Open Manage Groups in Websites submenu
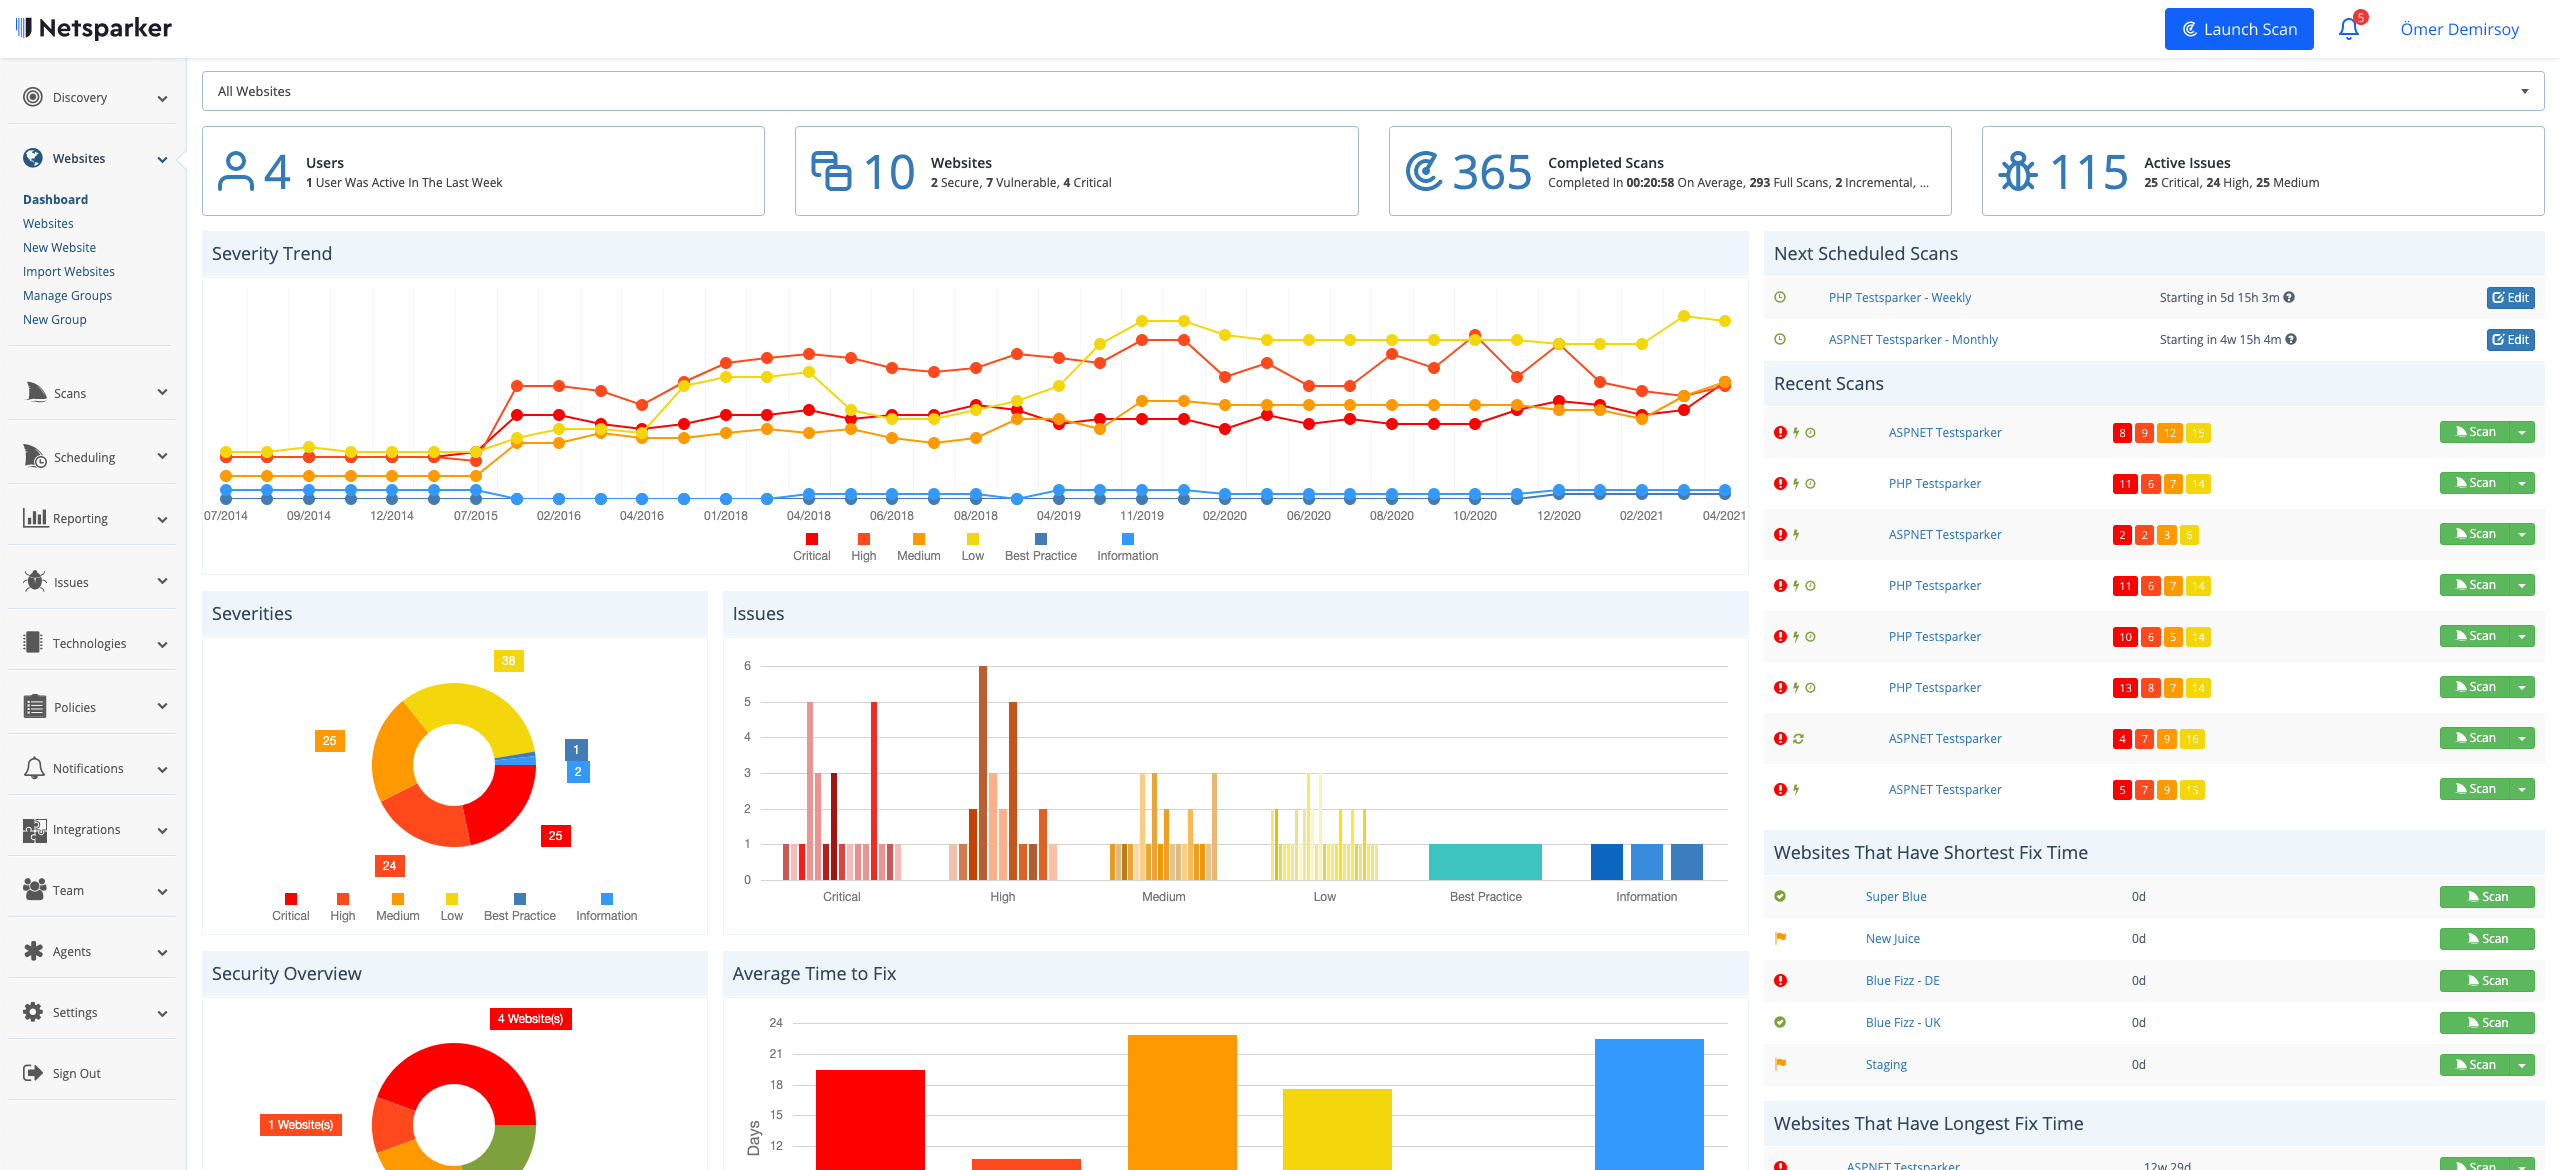 [67, 296]
